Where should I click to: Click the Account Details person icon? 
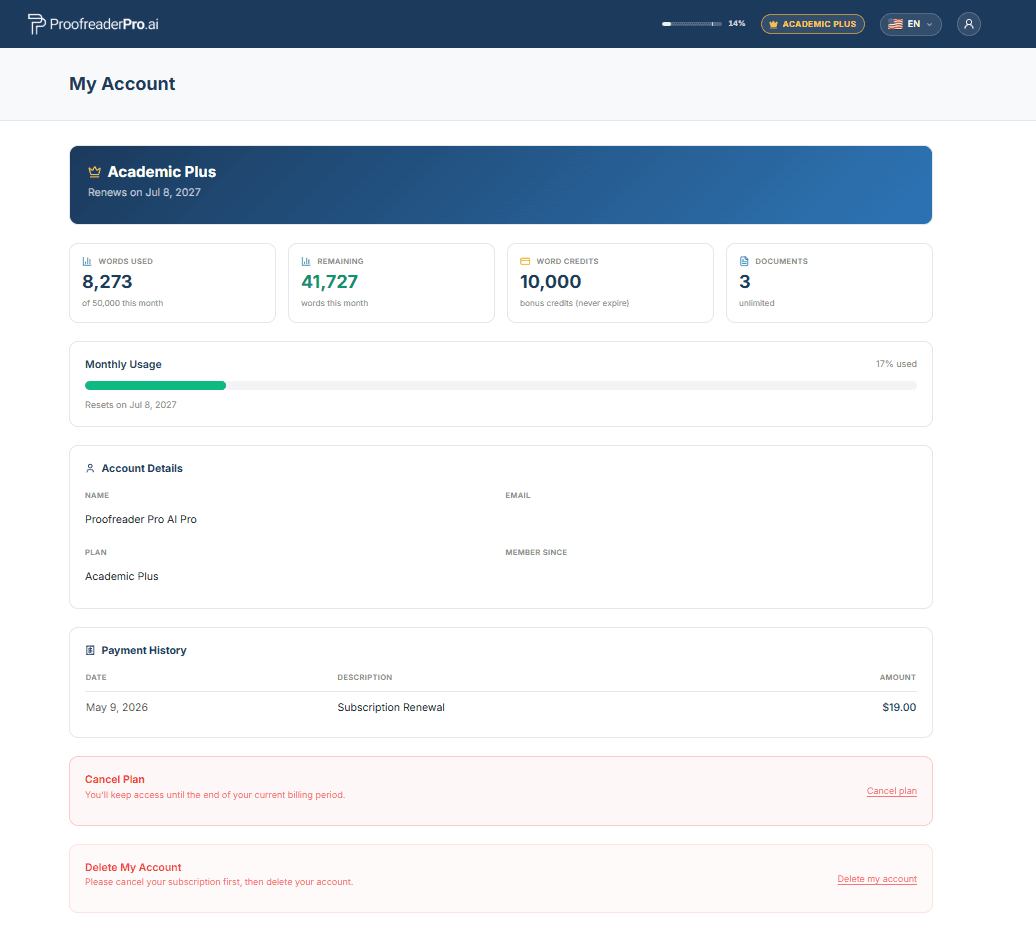tap(91, 468)
